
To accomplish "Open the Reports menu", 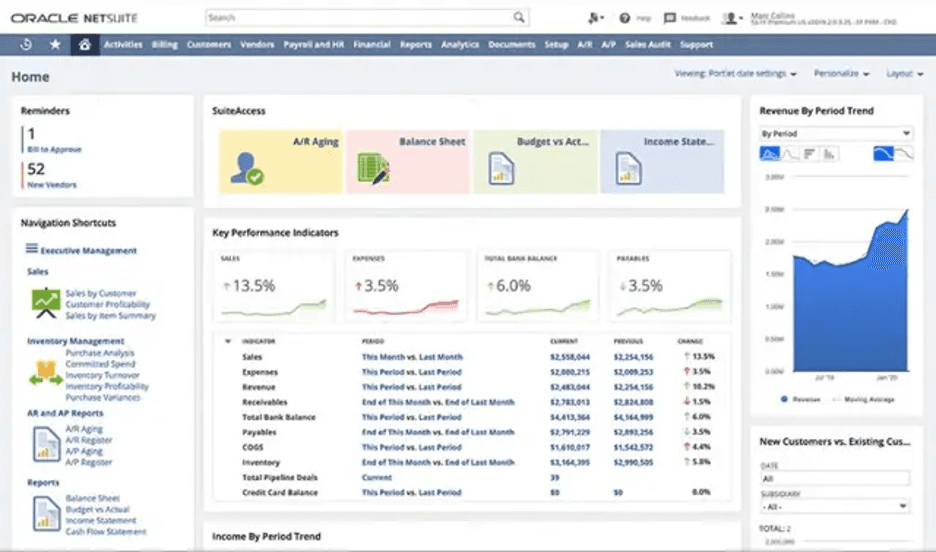I will pos(415,45).
